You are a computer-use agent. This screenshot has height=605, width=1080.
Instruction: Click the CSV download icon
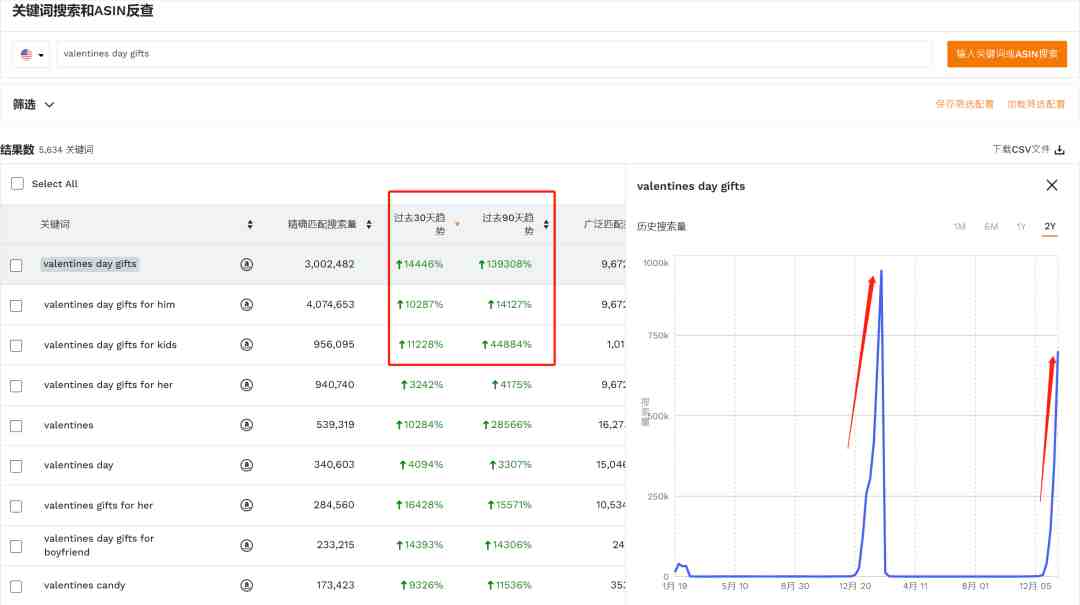[x=1059, y=150]
